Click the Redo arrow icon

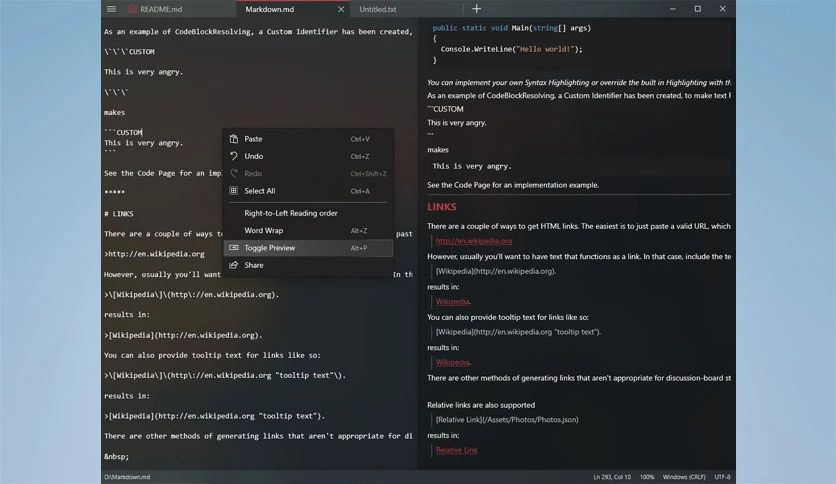tap(234, 173)
